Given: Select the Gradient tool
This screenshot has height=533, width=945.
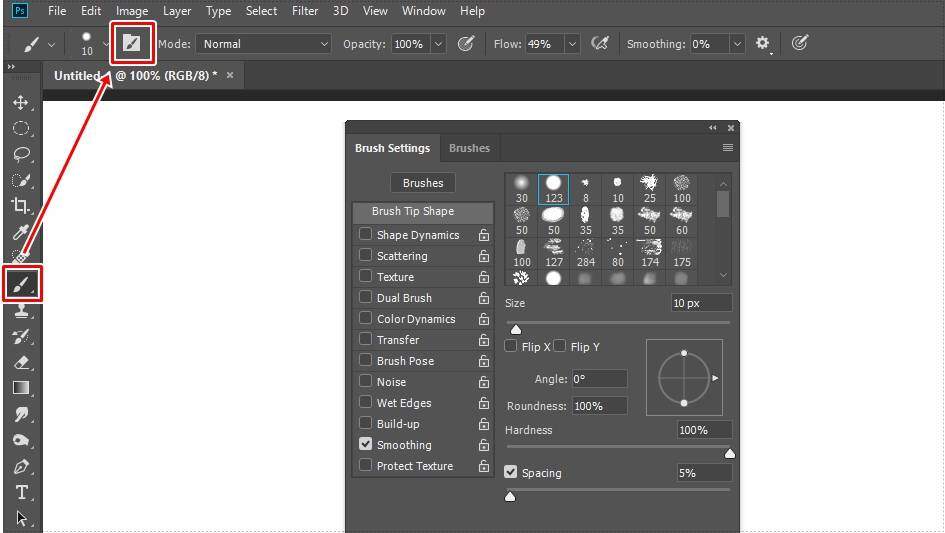Looking at the screenshot, I should coord(21,388).
